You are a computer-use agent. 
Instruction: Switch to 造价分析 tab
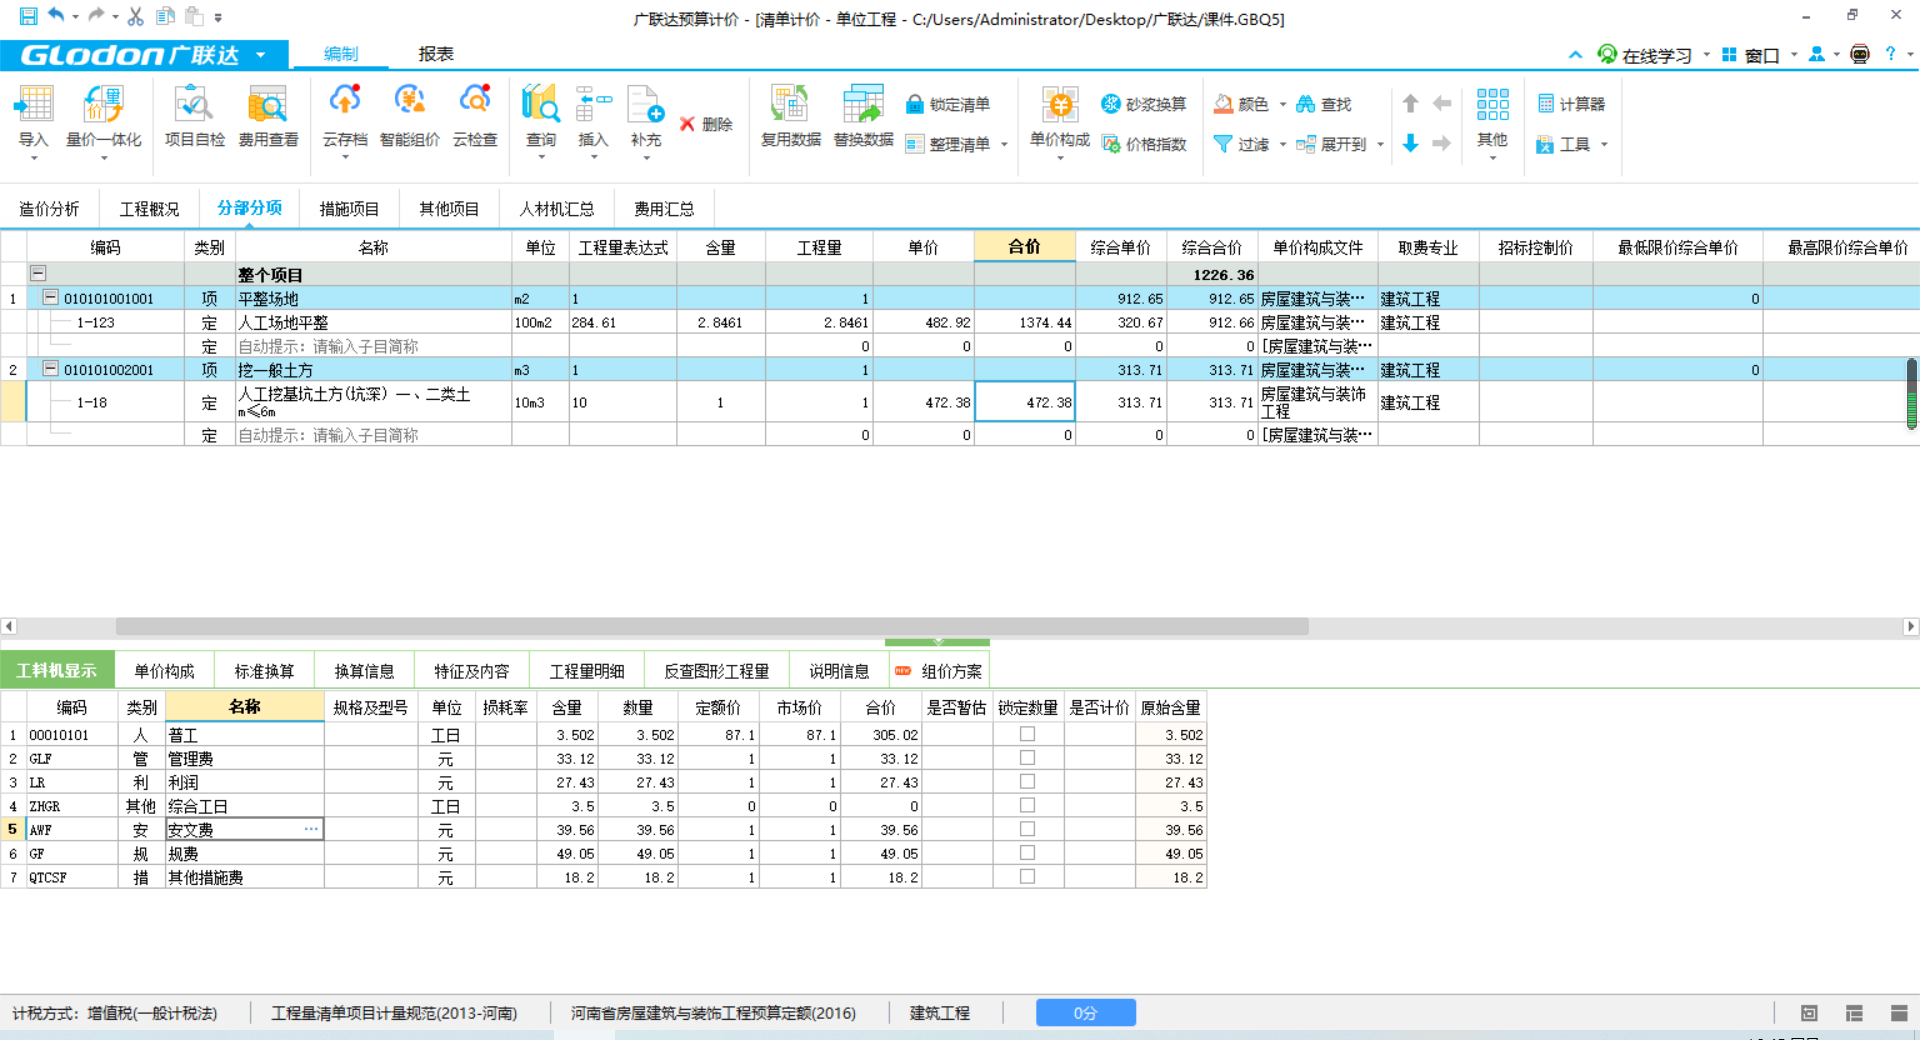[49, 208]
